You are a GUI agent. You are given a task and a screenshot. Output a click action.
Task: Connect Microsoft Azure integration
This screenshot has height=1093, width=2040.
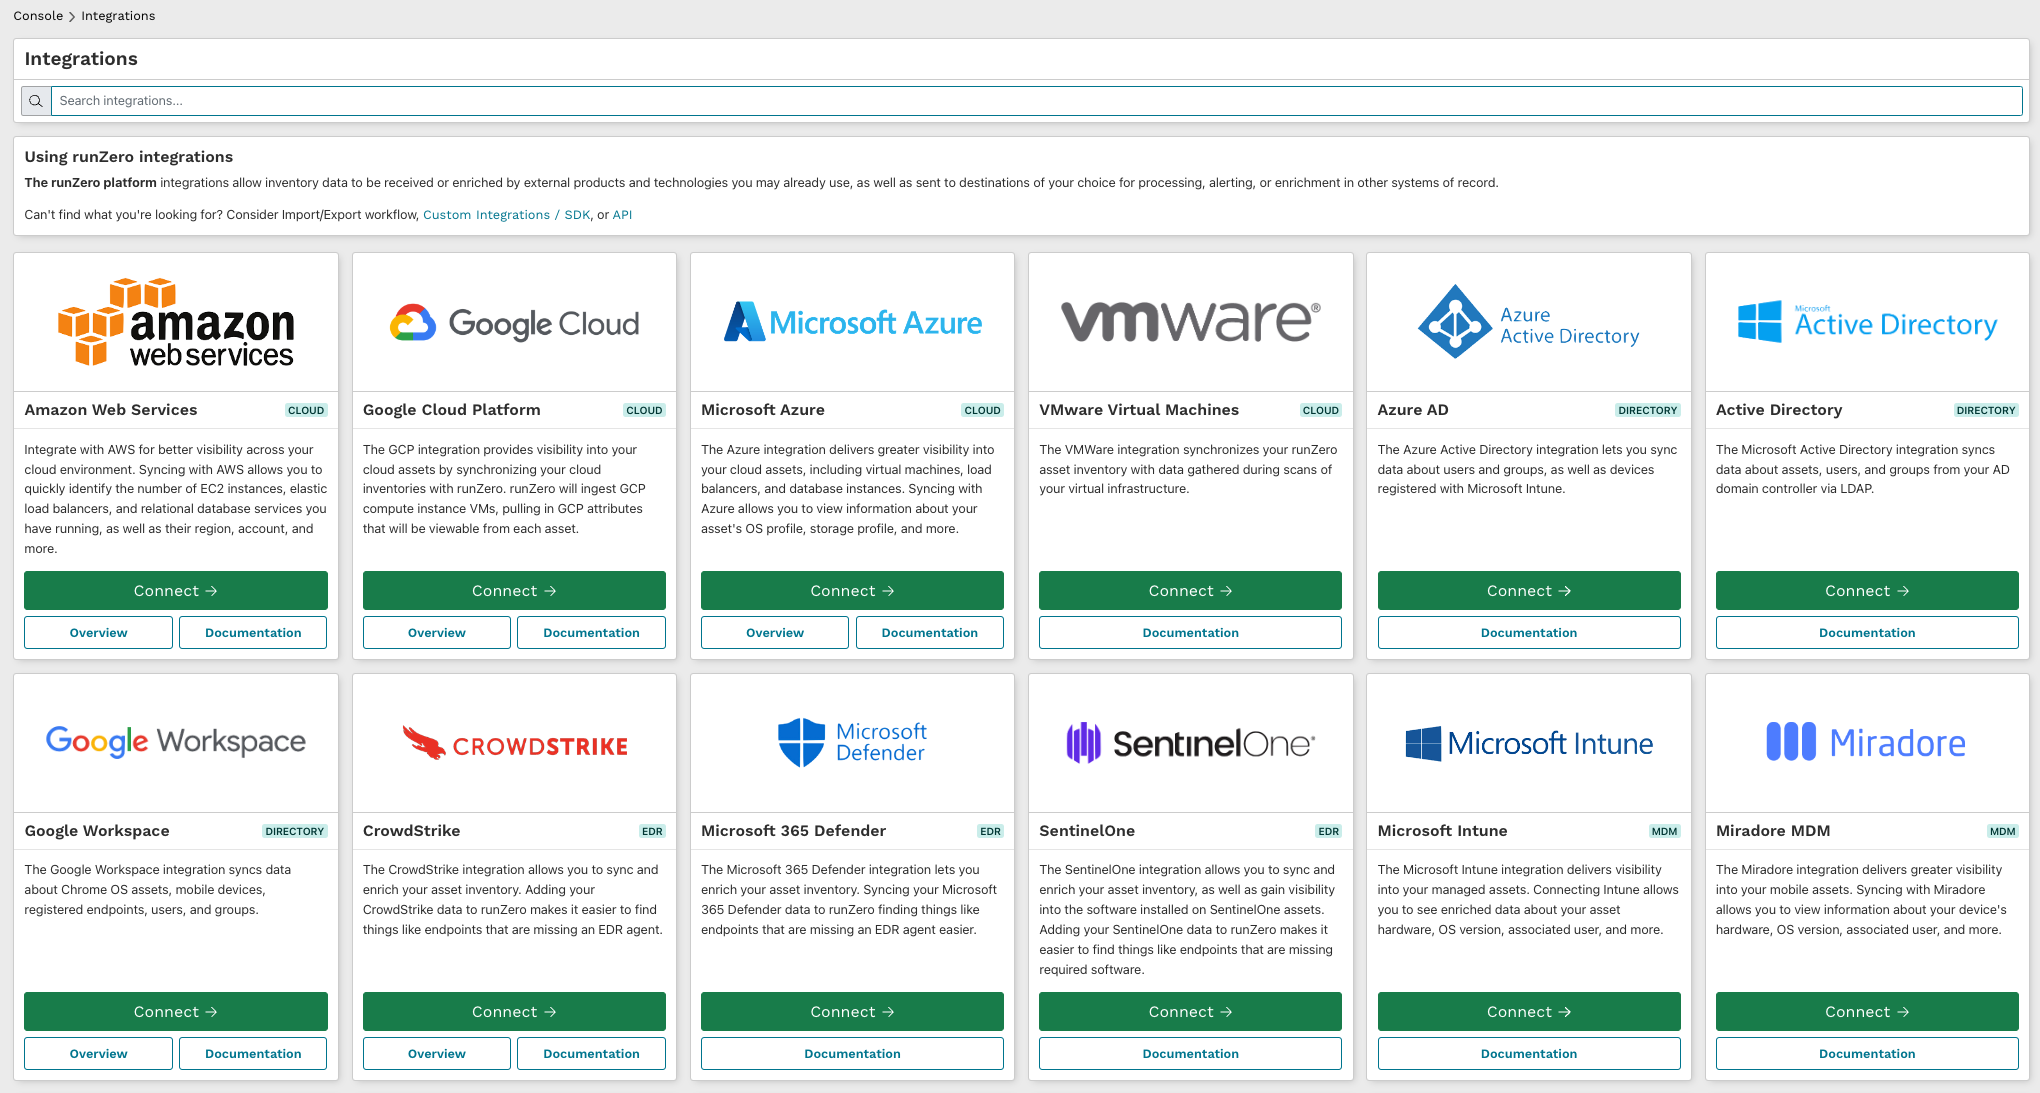852,591
